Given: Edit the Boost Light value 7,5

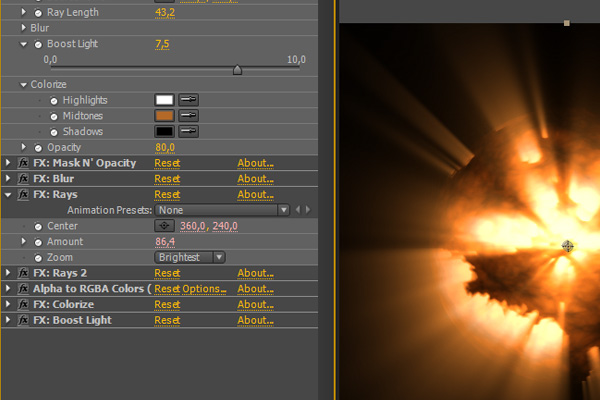Looking at the screenshot, I should pyautogui.click(x=162, y=44).
